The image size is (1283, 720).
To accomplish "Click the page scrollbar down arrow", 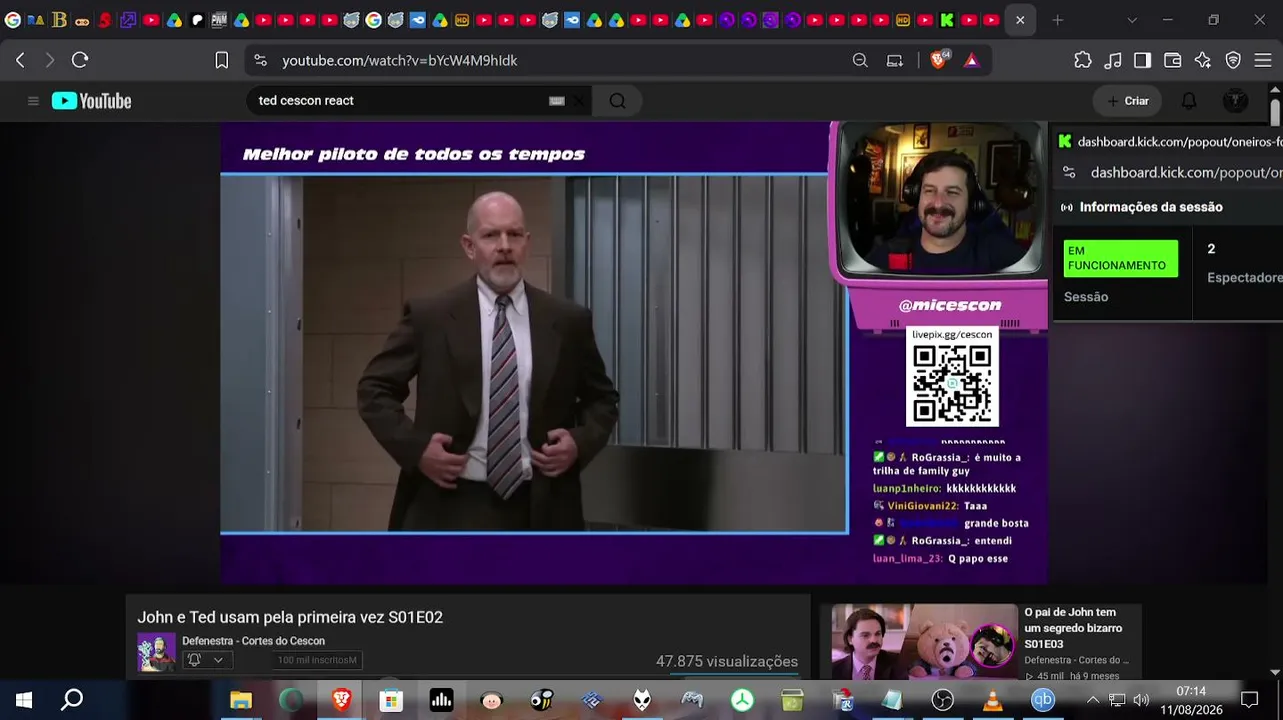I will pos(1275,672).
